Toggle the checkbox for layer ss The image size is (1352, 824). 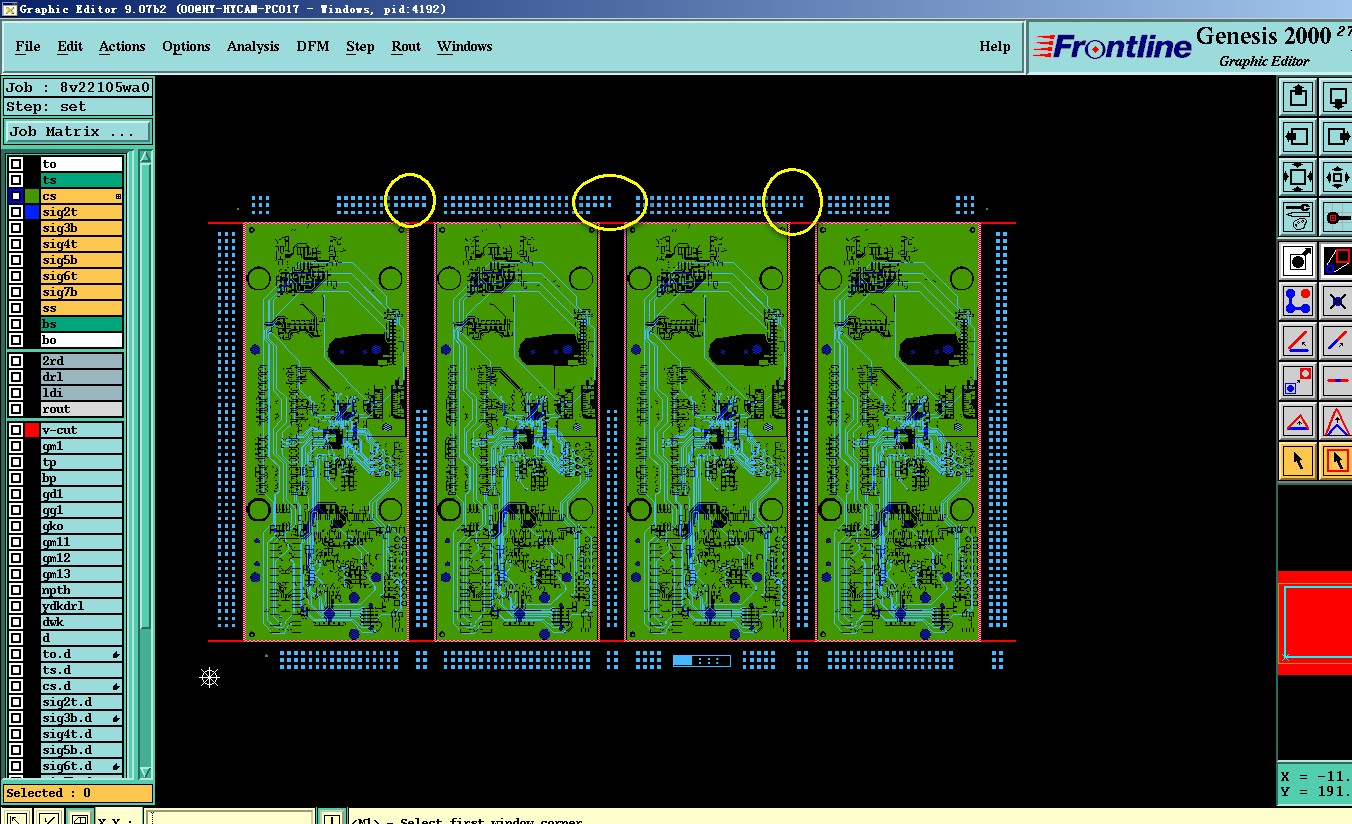(16, 308)
